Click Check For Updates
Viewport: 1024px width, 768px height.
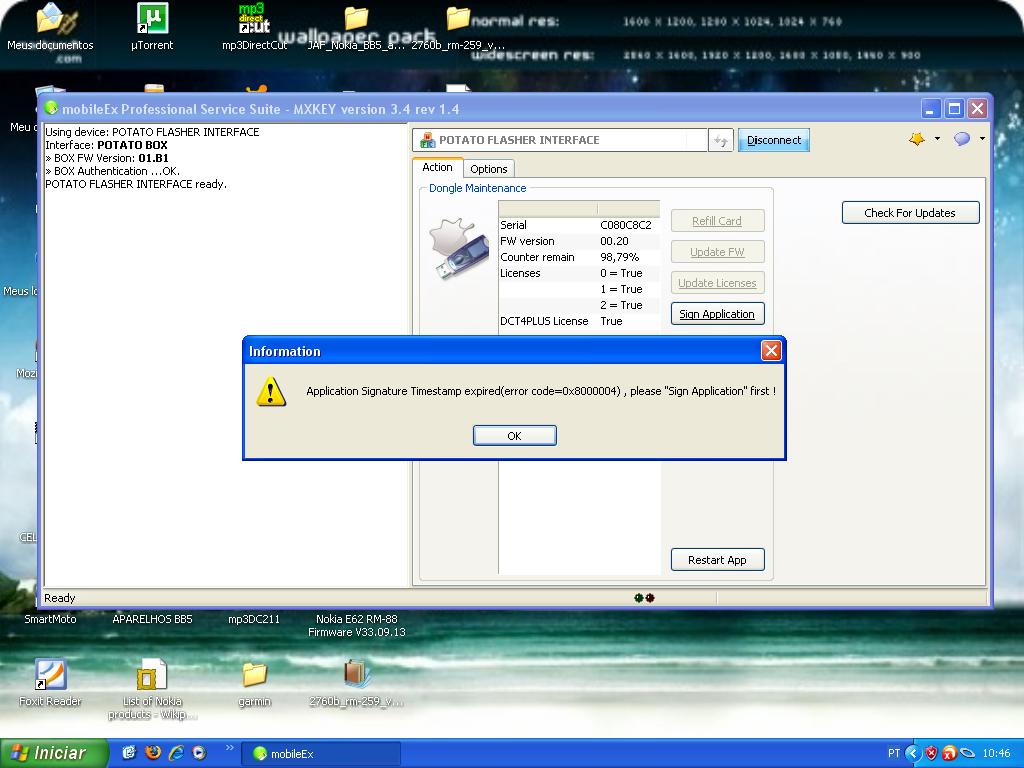[910, 213]
